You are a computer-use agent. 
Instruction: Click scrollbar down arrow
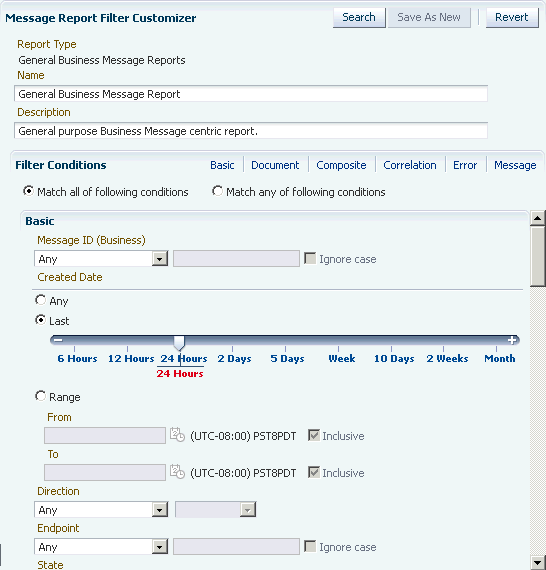click(x=537, y=562)
